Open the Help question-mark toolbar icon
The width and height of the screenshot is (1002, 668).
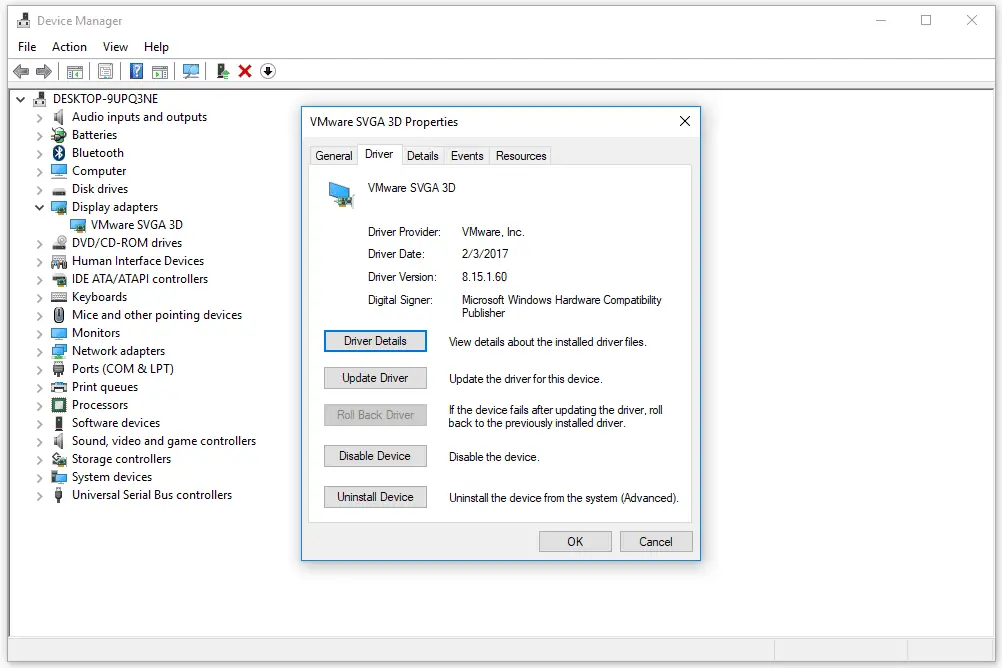[136, 71]
